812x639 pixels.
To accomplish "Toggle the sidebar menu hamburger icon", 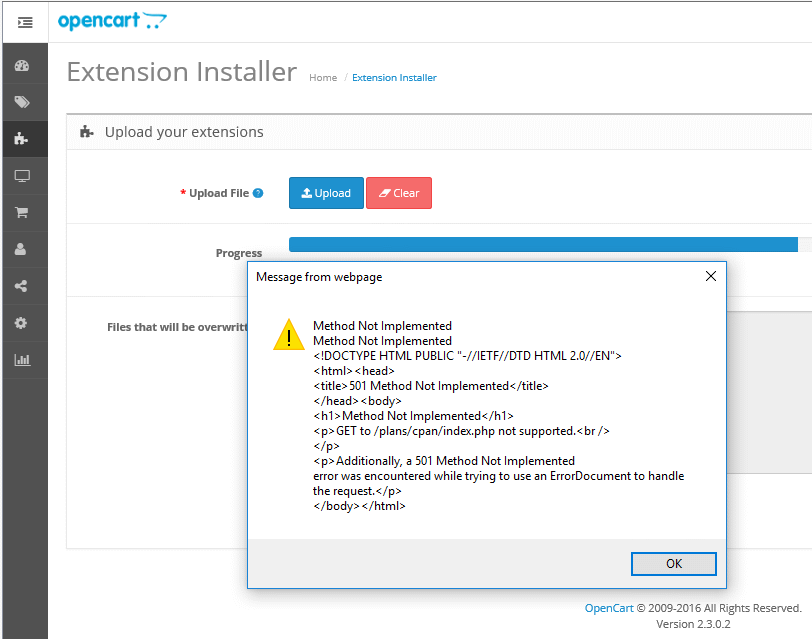I will tap(25, 22).
